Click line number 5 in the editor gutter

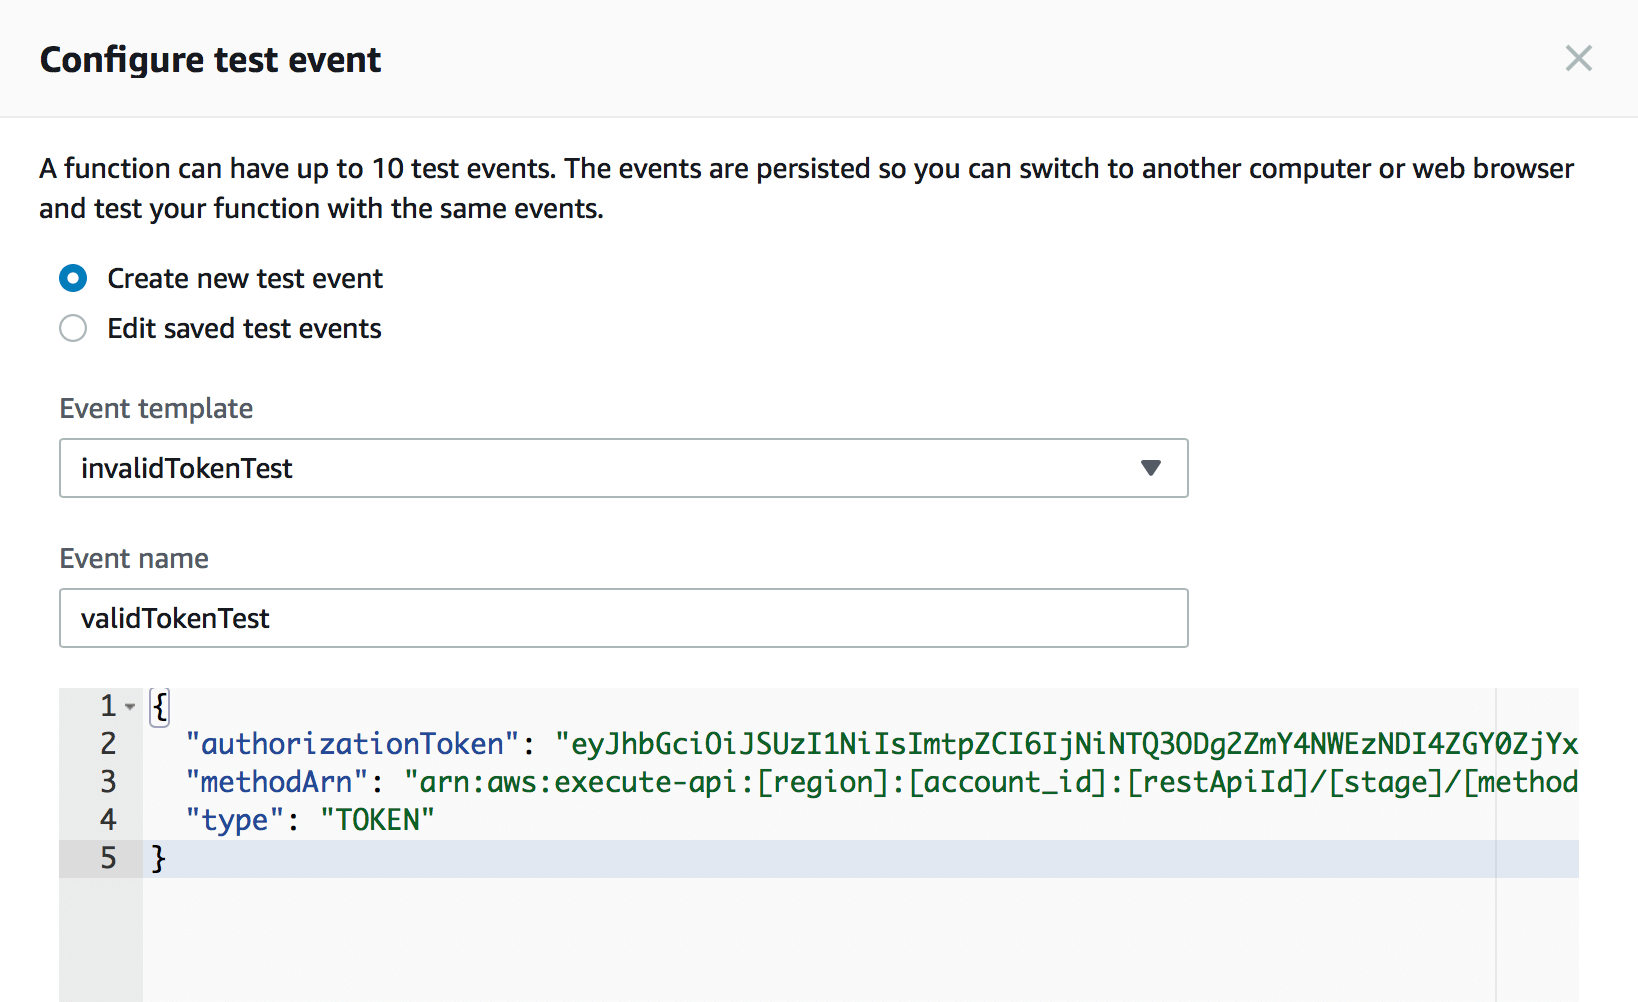tap(108, 858)
